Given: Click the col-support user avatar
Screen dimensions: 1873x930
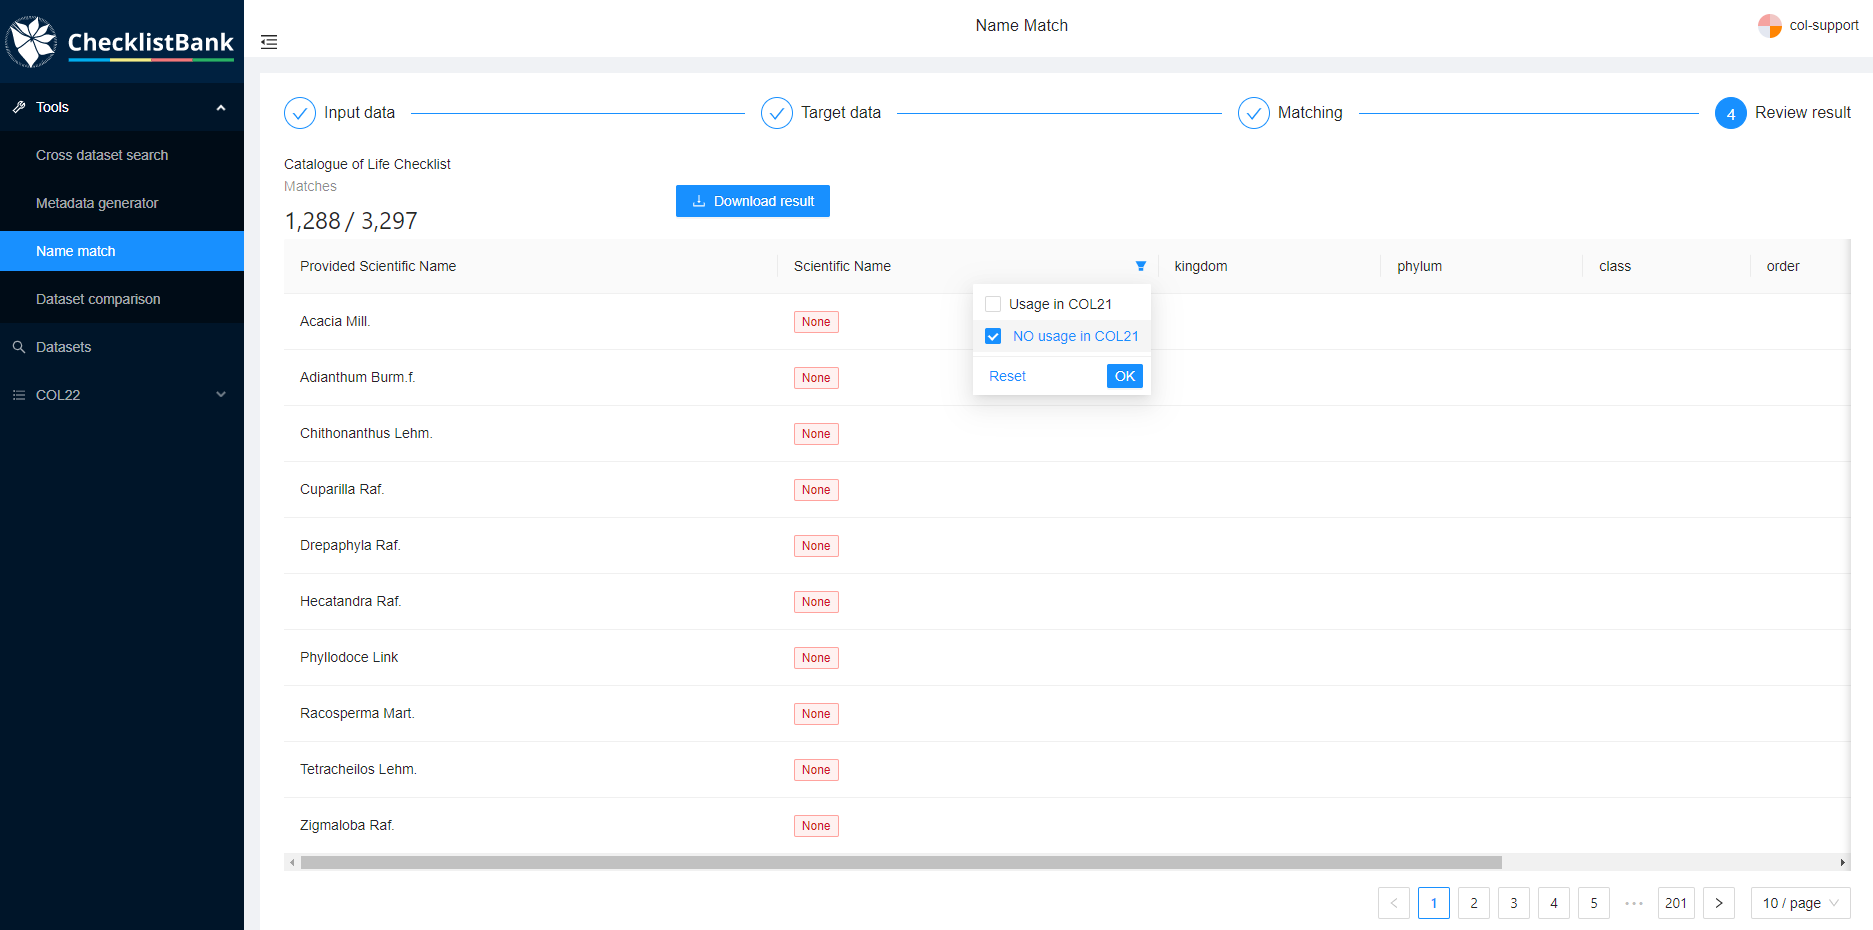Looking at the screenshot, I should (1769, 26).
